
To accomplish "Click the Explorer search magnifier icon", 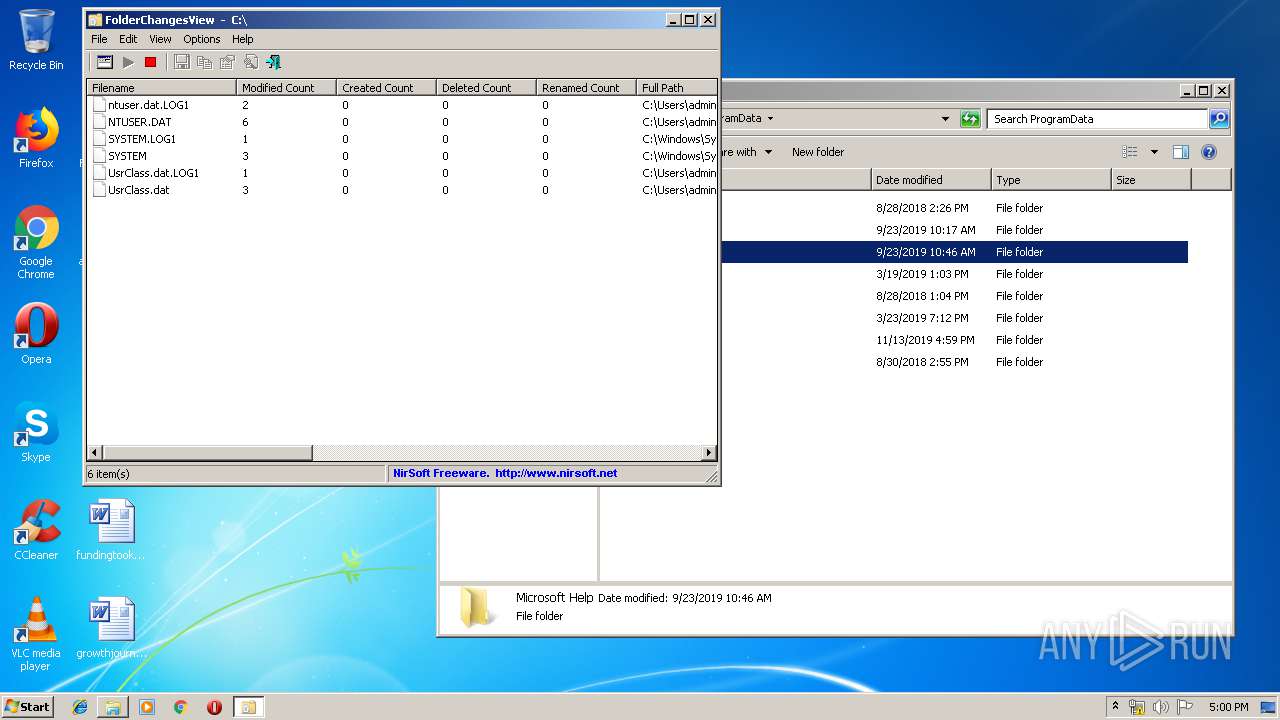I will [x=1218, y=119].
